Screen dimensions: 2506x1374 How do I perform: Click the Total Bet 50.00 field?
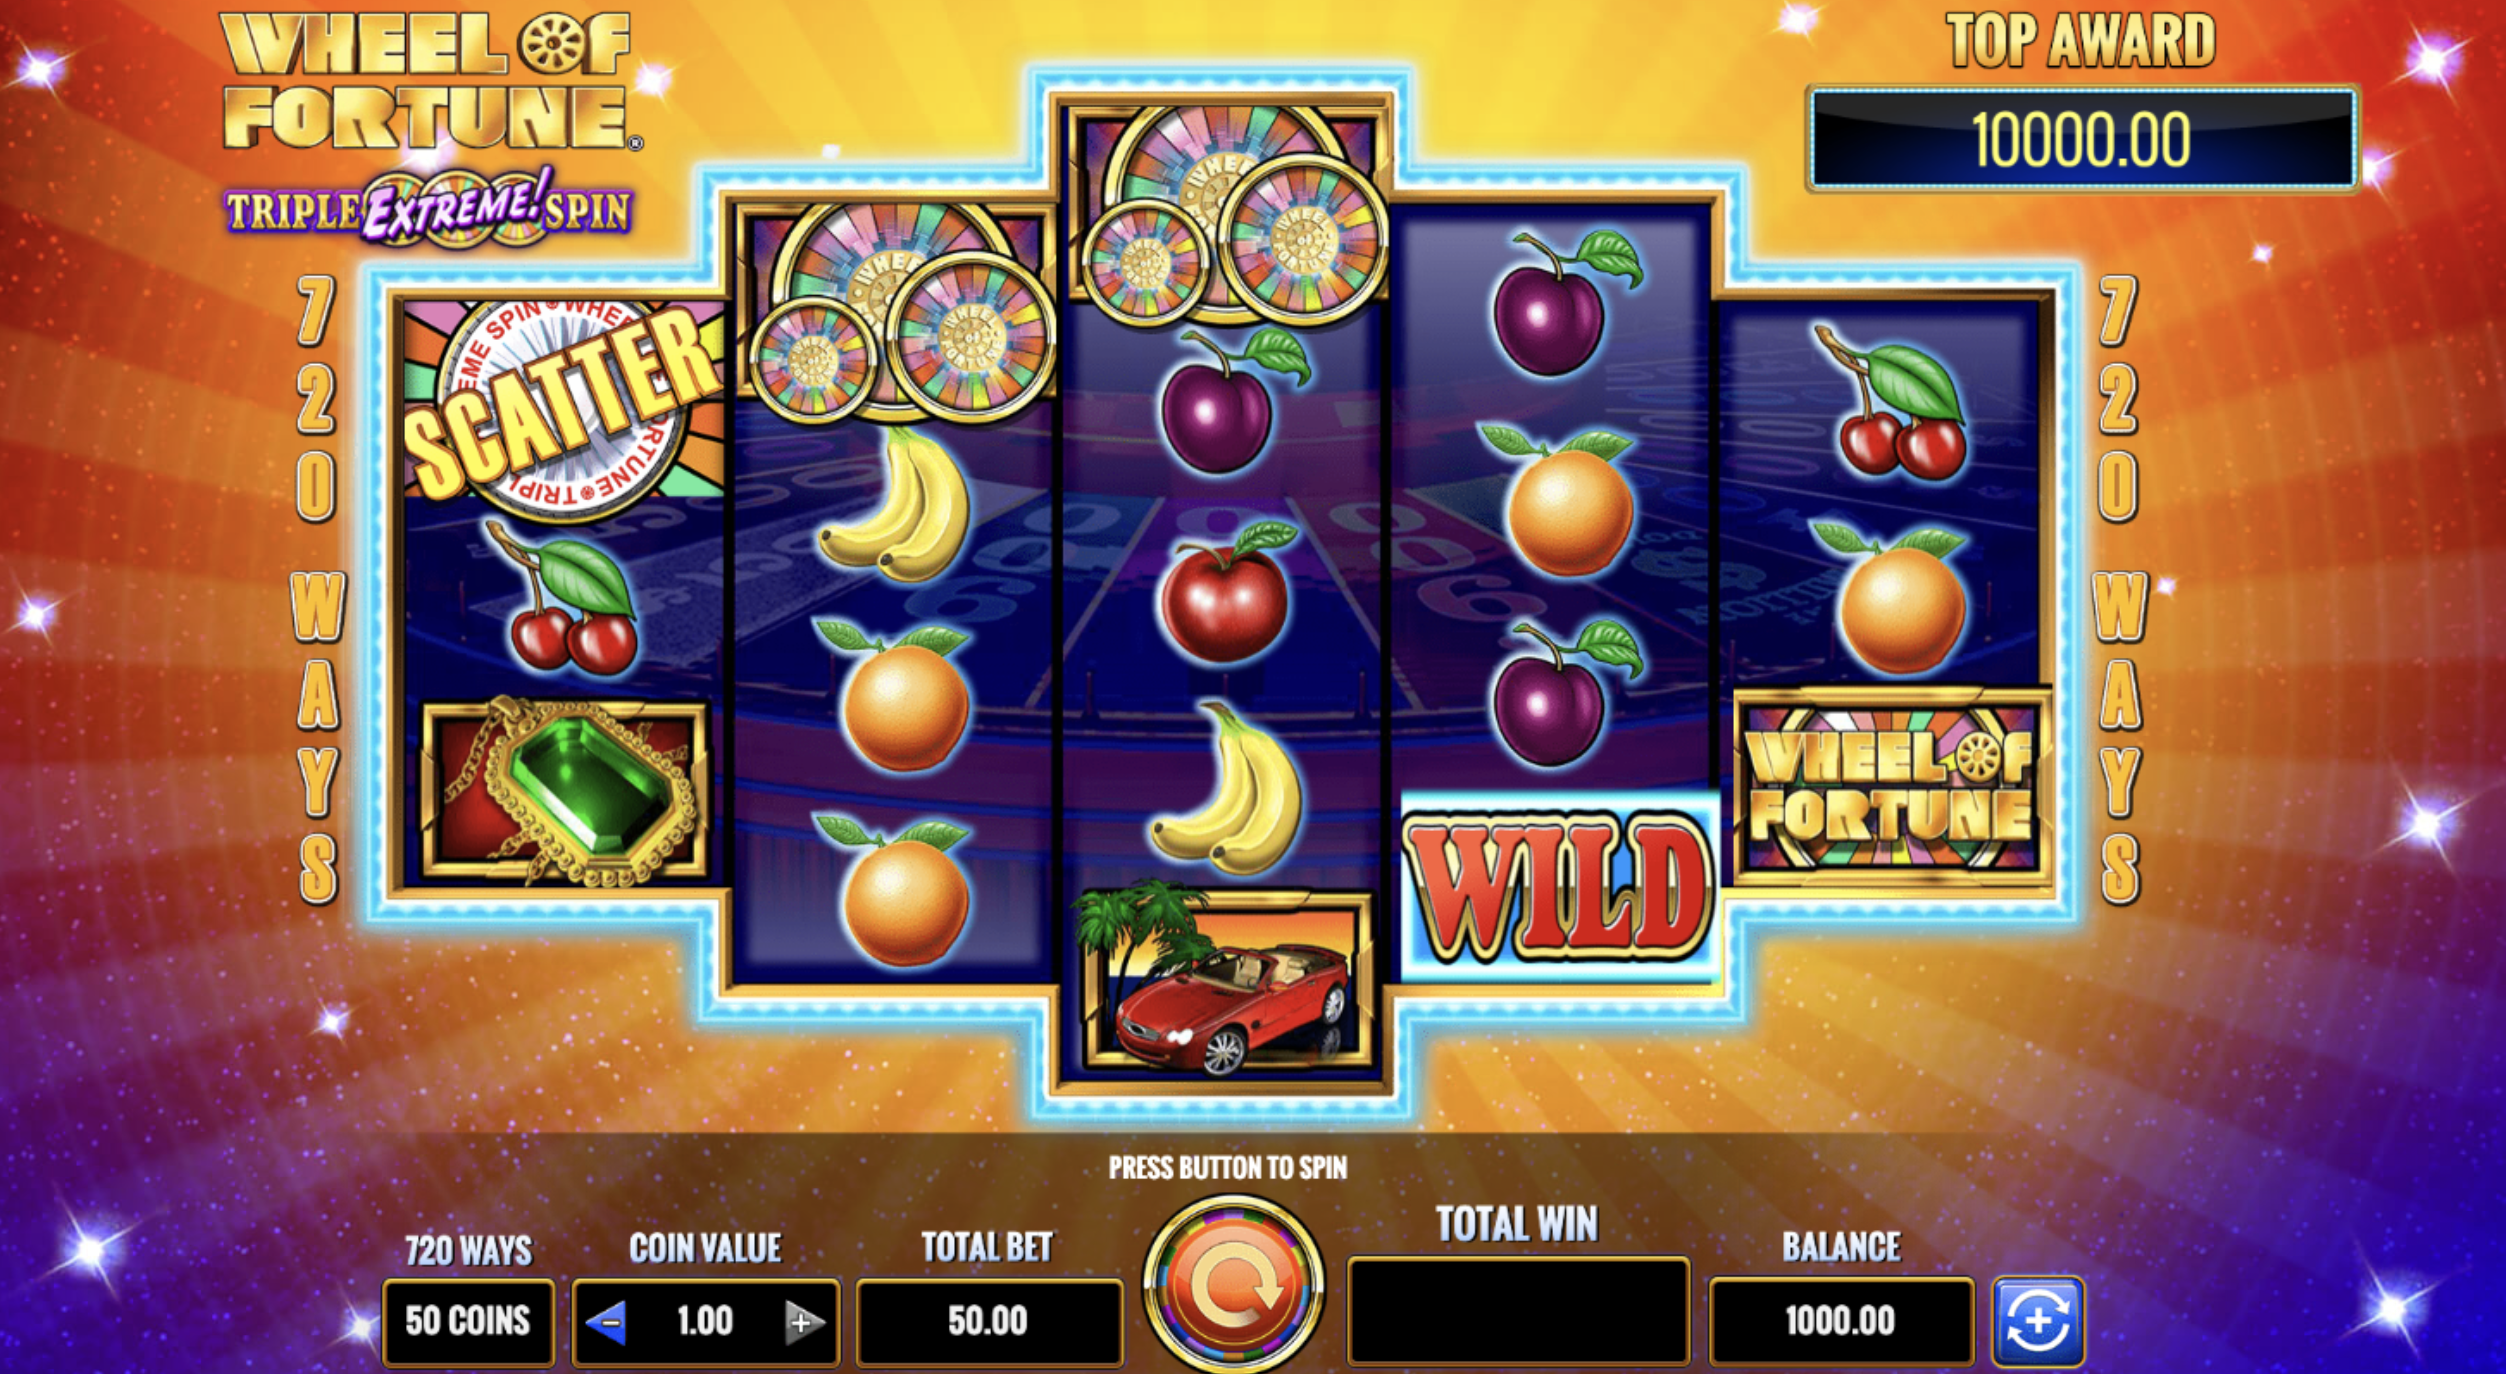[988, 1321]
